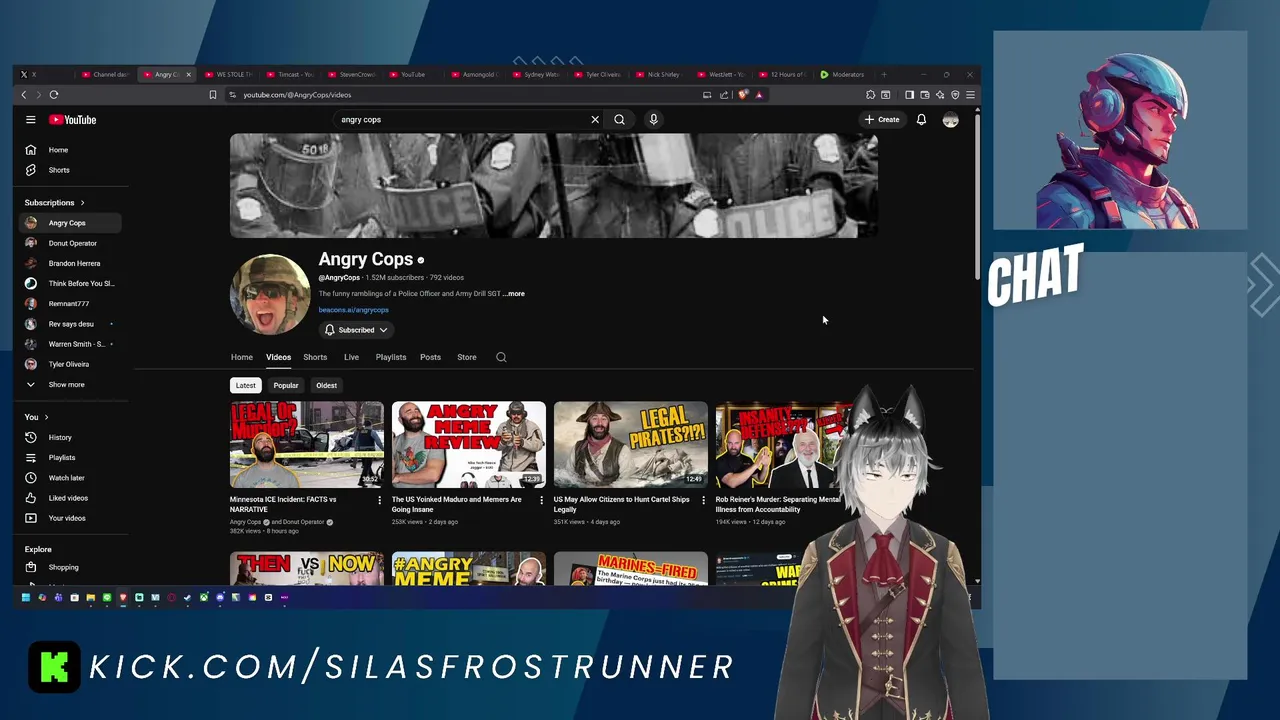Image resolution: width=1280 pixels, height=720 pixels.
Task: Open options for Angry Meme Review video
Action: (x=541, y=500)
